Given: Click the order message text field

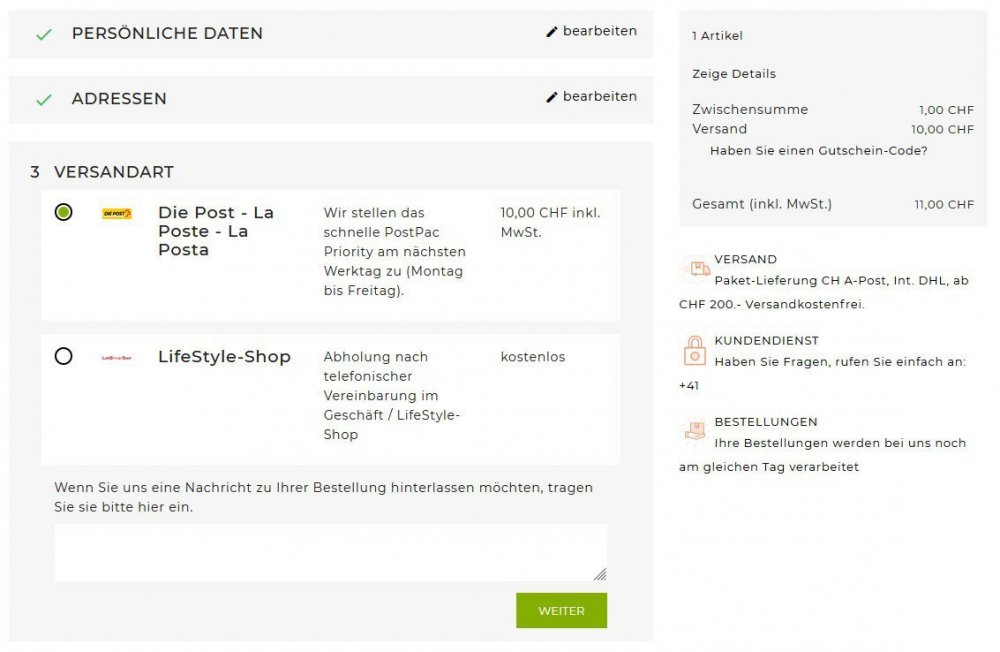Looking at the screenshot, I should 330,550.
